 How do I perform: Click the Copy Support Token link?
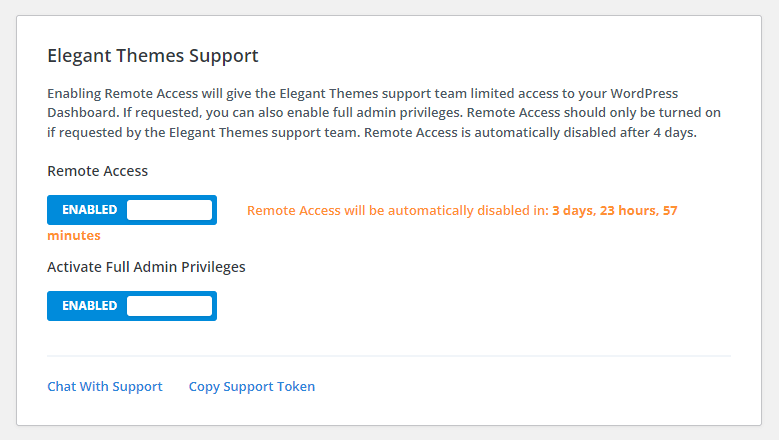tap(252, 386)
